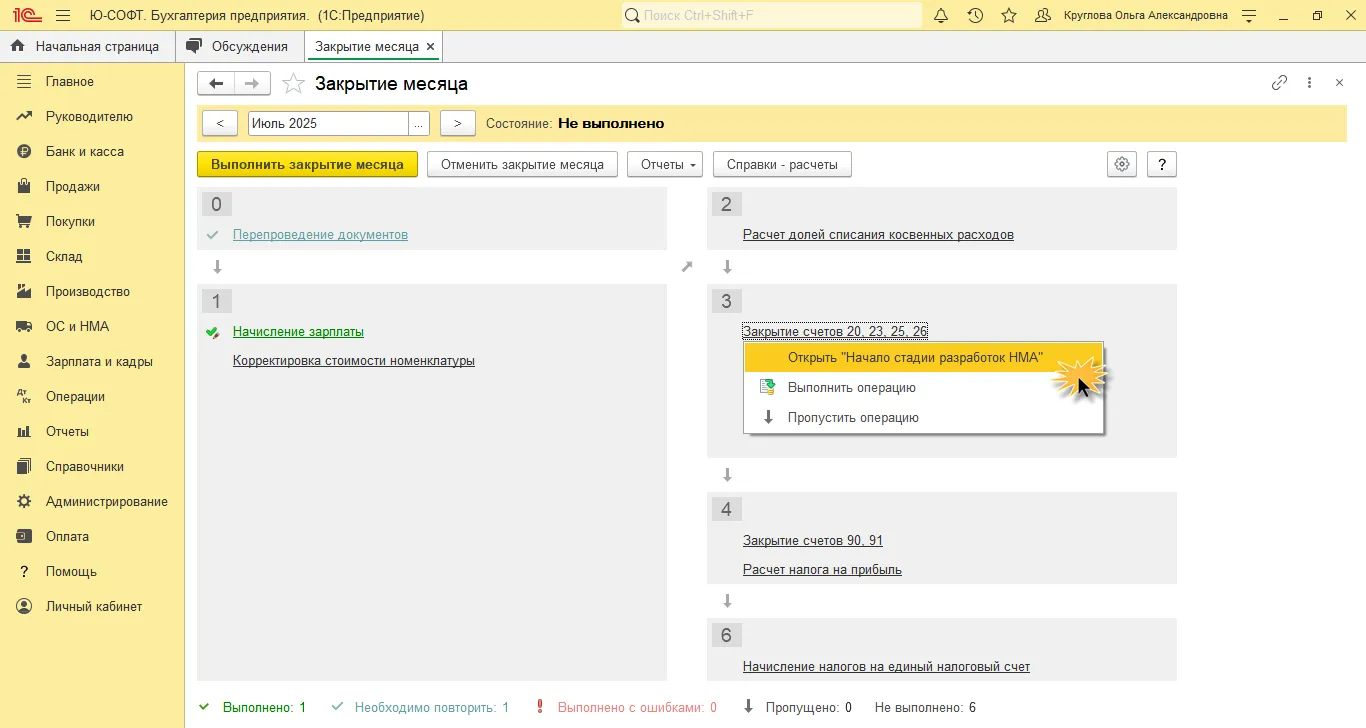This screenshot has width=1366, height=728.
Task: Click Справки - расчеты button
Action: 782,165
